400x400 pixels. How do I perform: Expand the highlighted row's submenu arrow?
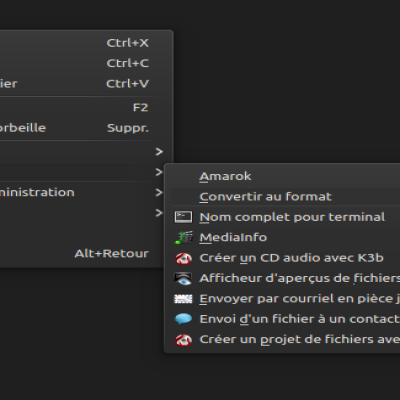[x=159, y=172]
